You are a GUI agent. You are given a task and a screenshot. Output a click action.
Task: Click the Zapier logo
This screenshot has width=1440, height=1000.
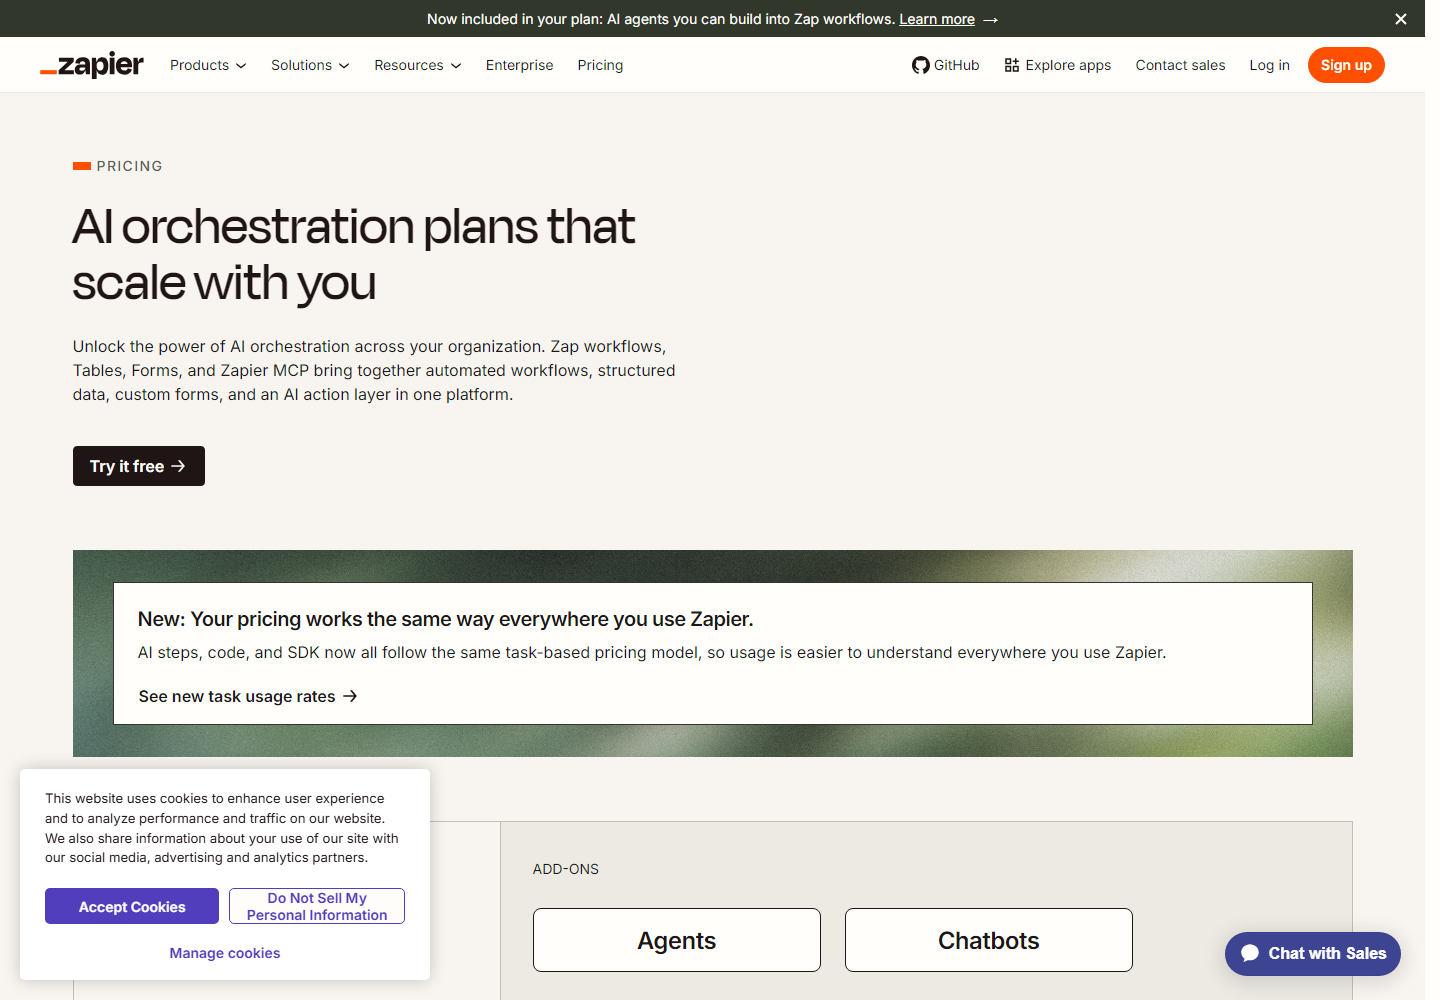(92, 65)
